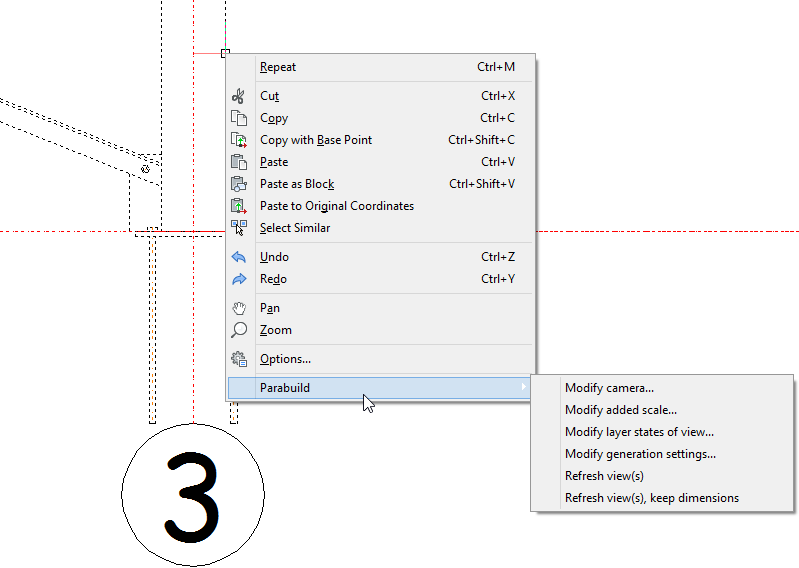Open Options... from the menu
Viewport: 799px width, 568px height.
click(380, 359)
